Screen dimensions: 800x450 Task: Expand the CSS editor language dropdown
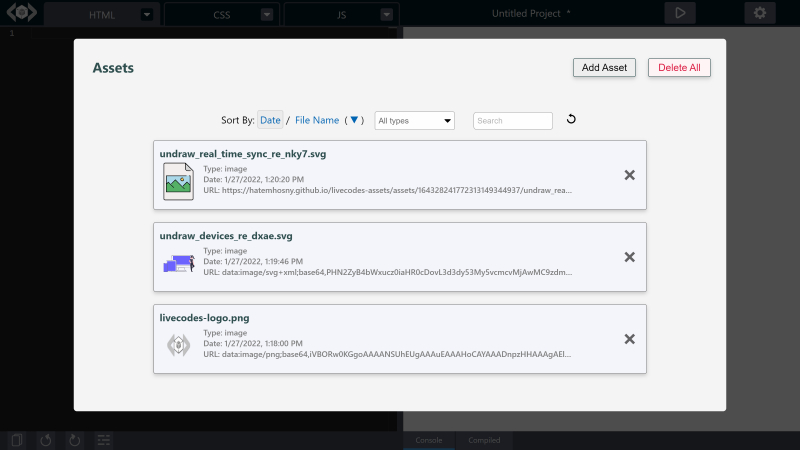pyautogui.click(x=266, y=15)
